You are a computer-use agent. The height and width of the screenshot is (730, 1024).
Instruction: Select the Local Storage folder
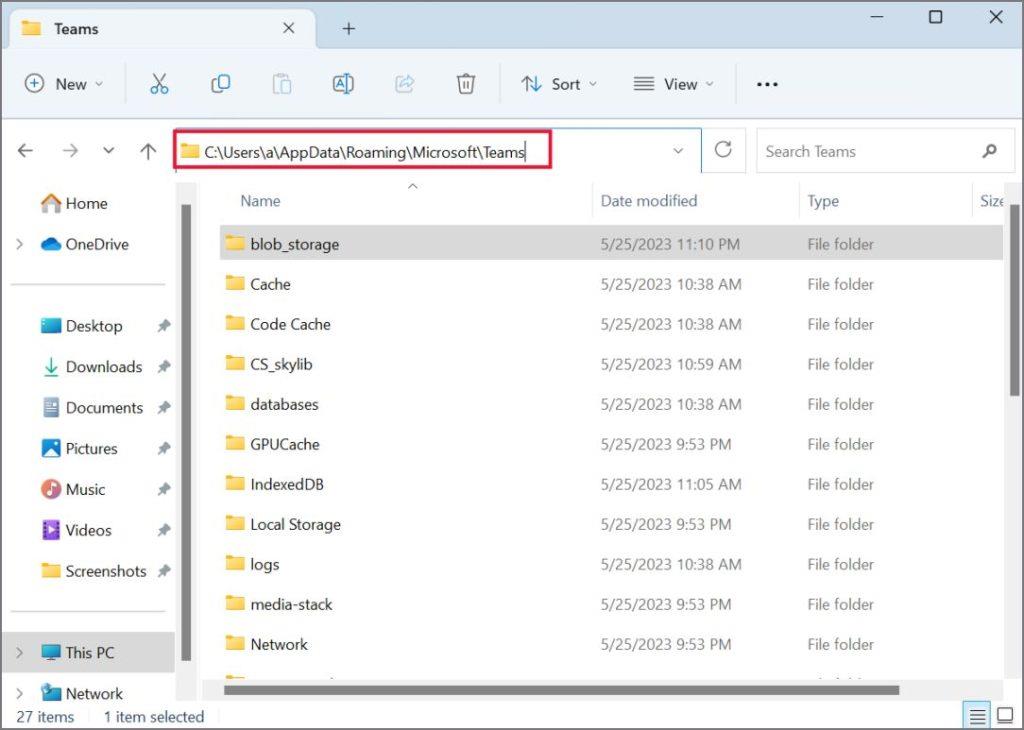(x=611, y=524)
